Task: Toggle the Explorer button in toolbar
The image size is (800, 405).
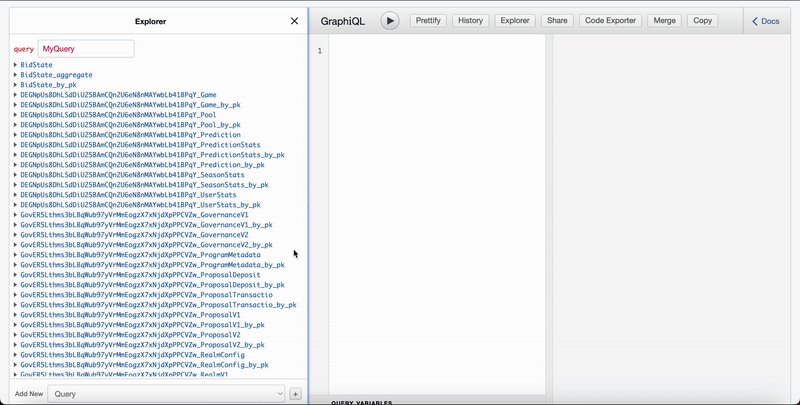Action: click(515, 20)
